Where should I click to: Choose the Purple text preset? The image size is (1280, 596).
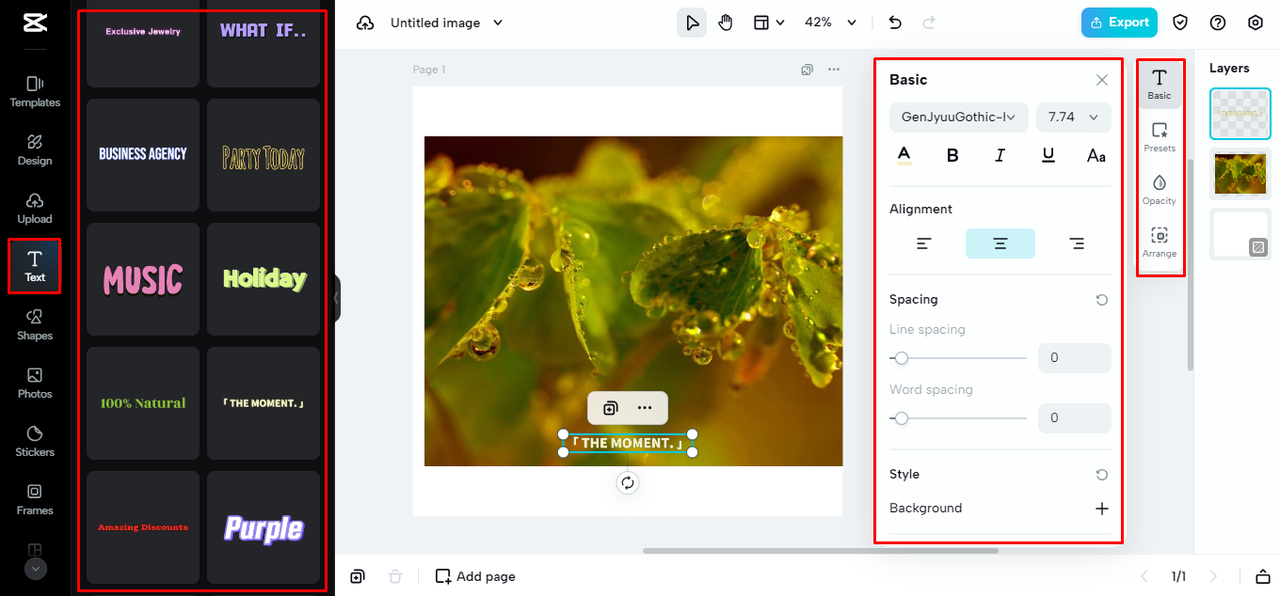[x=263, y=527]
